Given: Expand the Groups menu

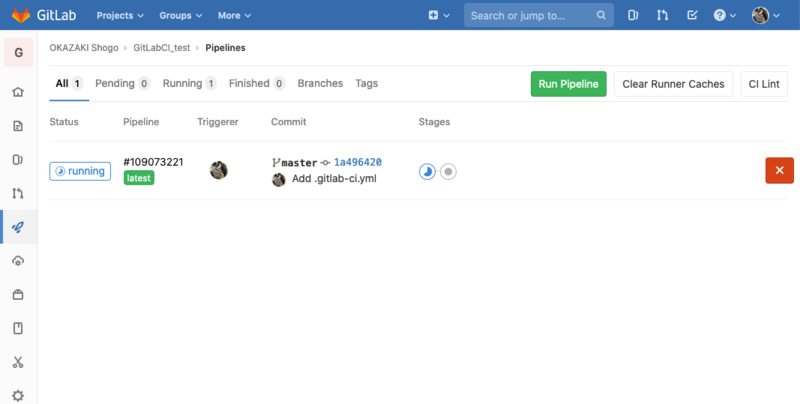Looking at the screenshot, I should coord(181,15).
